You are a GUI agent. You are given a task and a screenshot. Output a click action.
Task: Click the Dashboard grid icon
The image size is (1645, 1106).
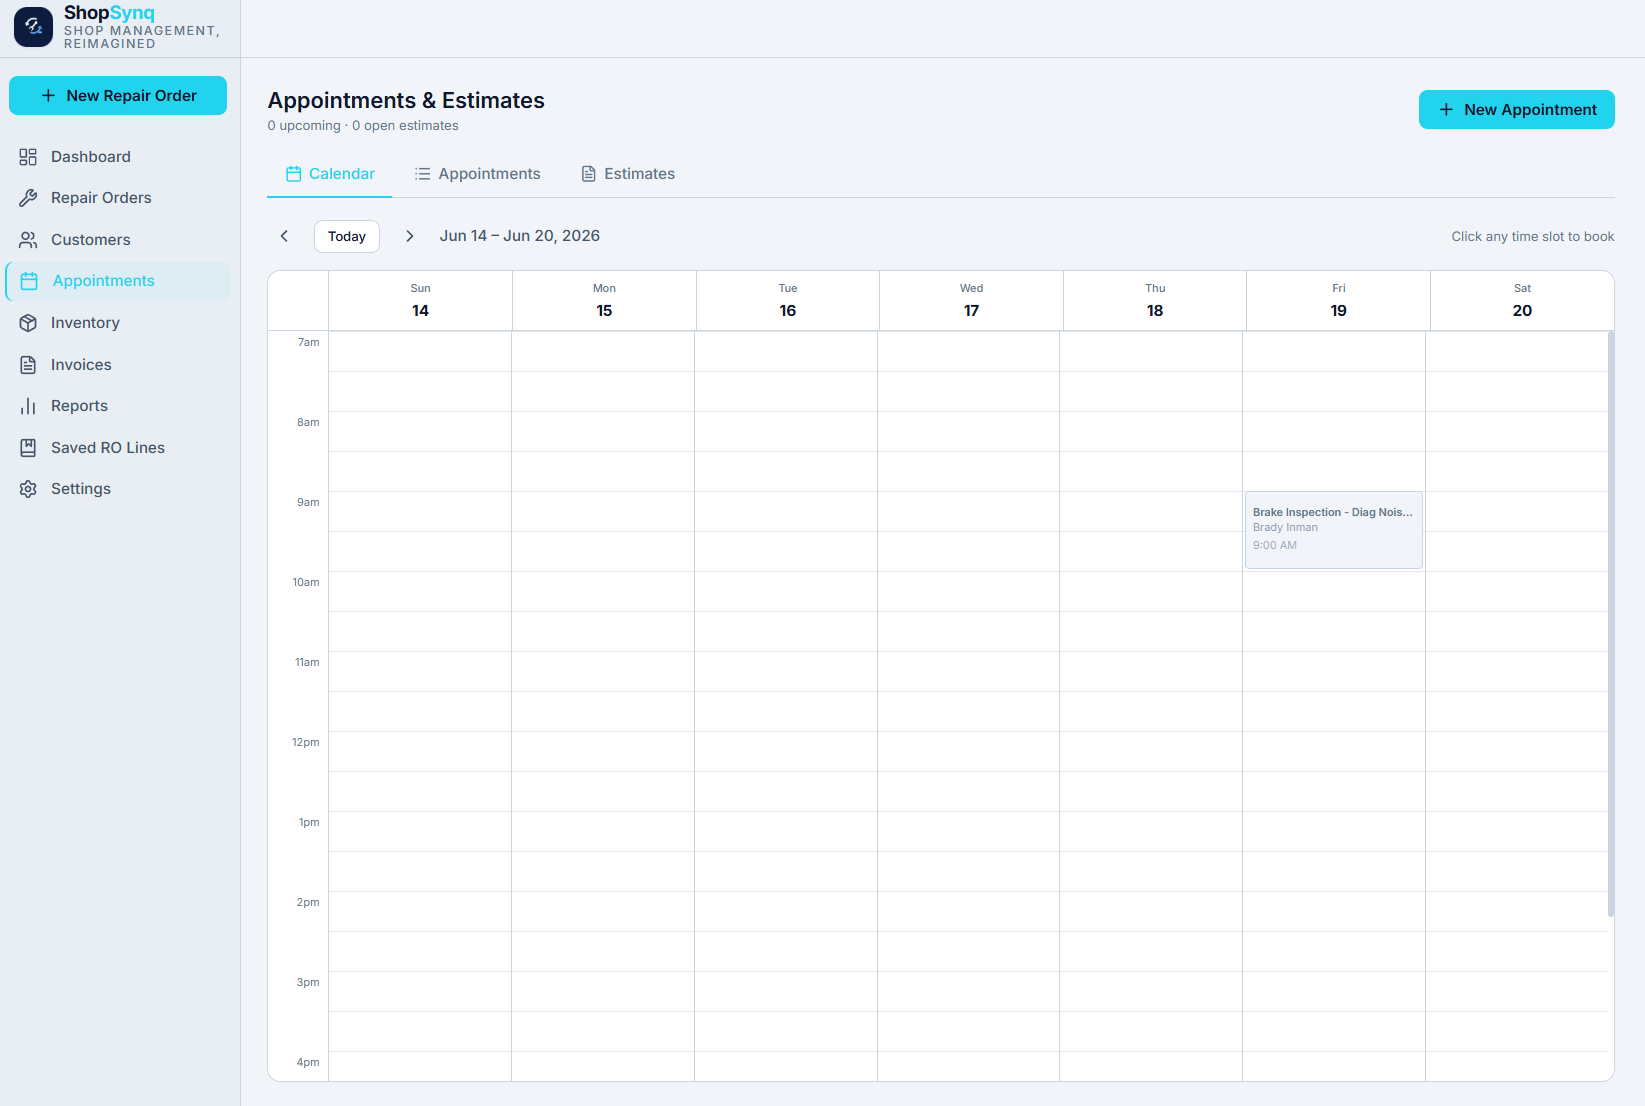[28, 157]
